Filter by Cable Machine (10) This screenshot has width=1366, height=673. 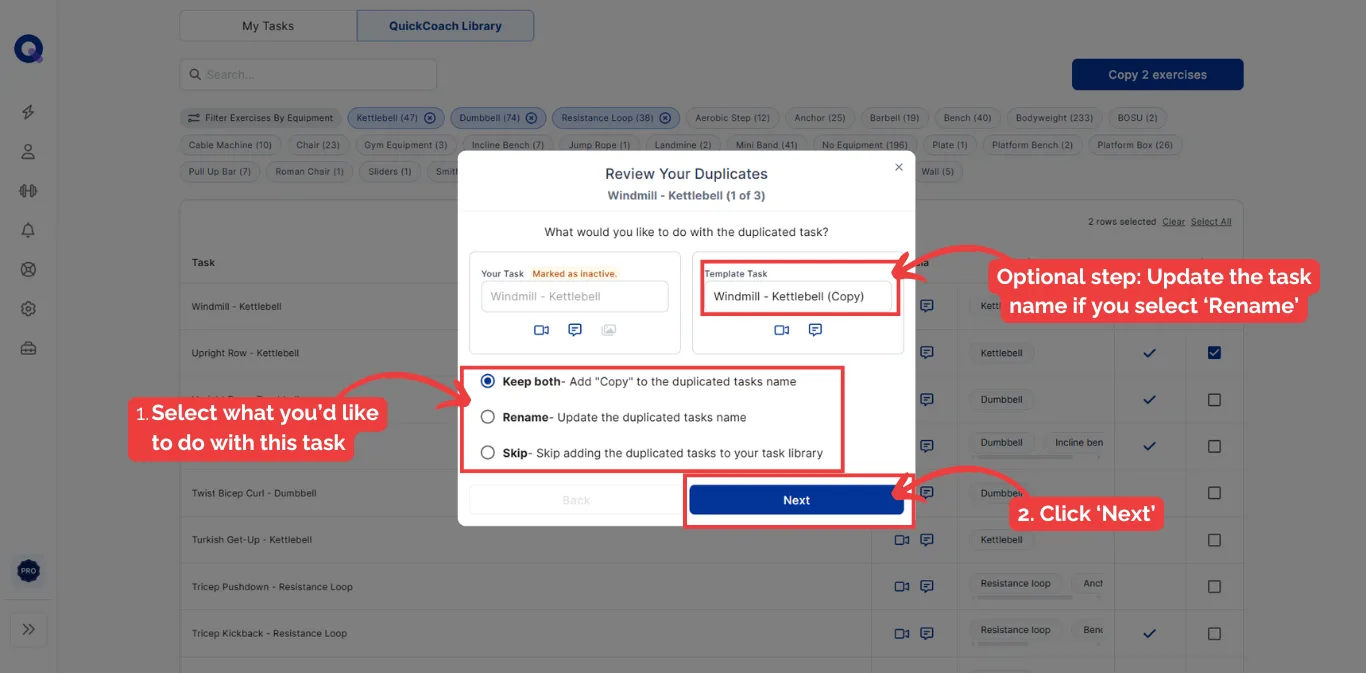[230, 145]
